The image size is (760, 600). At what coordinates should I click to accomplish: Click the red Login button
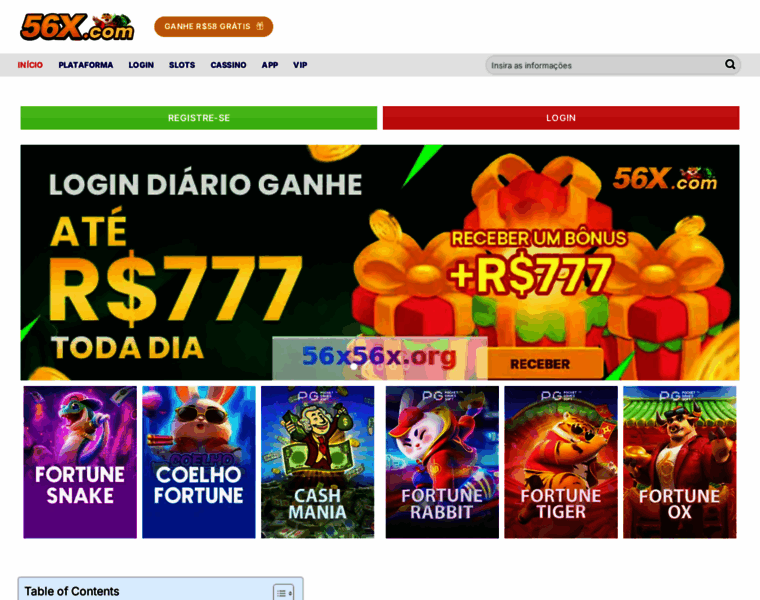tap(561, 118)
